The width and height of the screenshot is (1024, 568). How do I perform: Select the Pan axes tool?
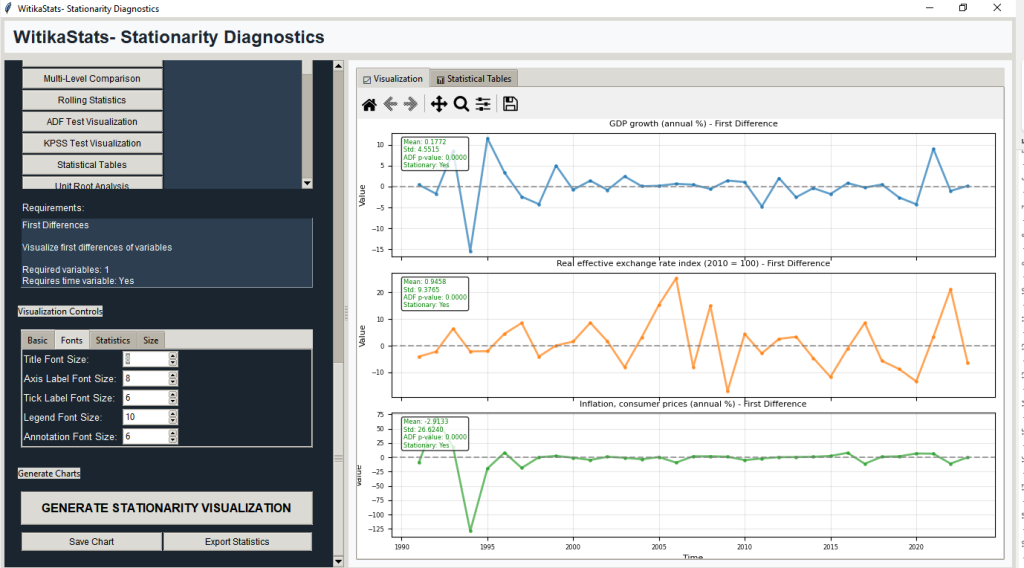(x=439, y=104)
